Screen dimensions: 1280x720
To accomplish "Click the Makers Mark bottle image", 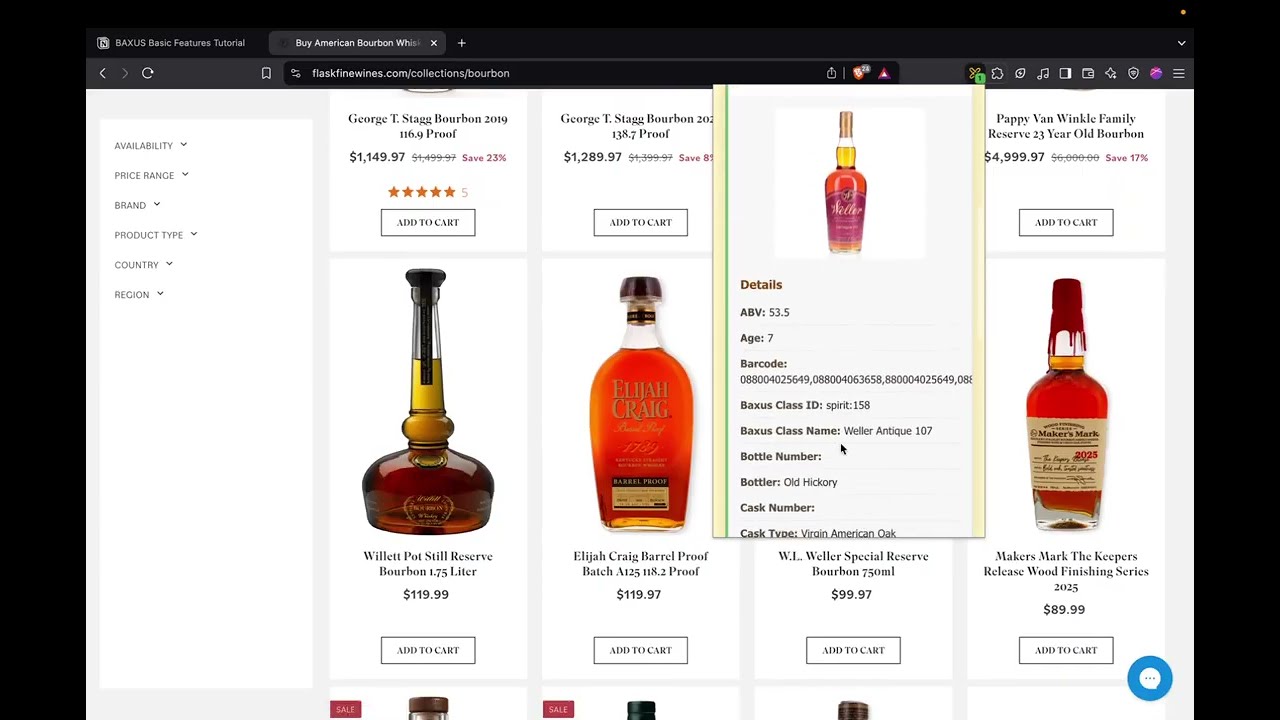I will click(1066, 404).
